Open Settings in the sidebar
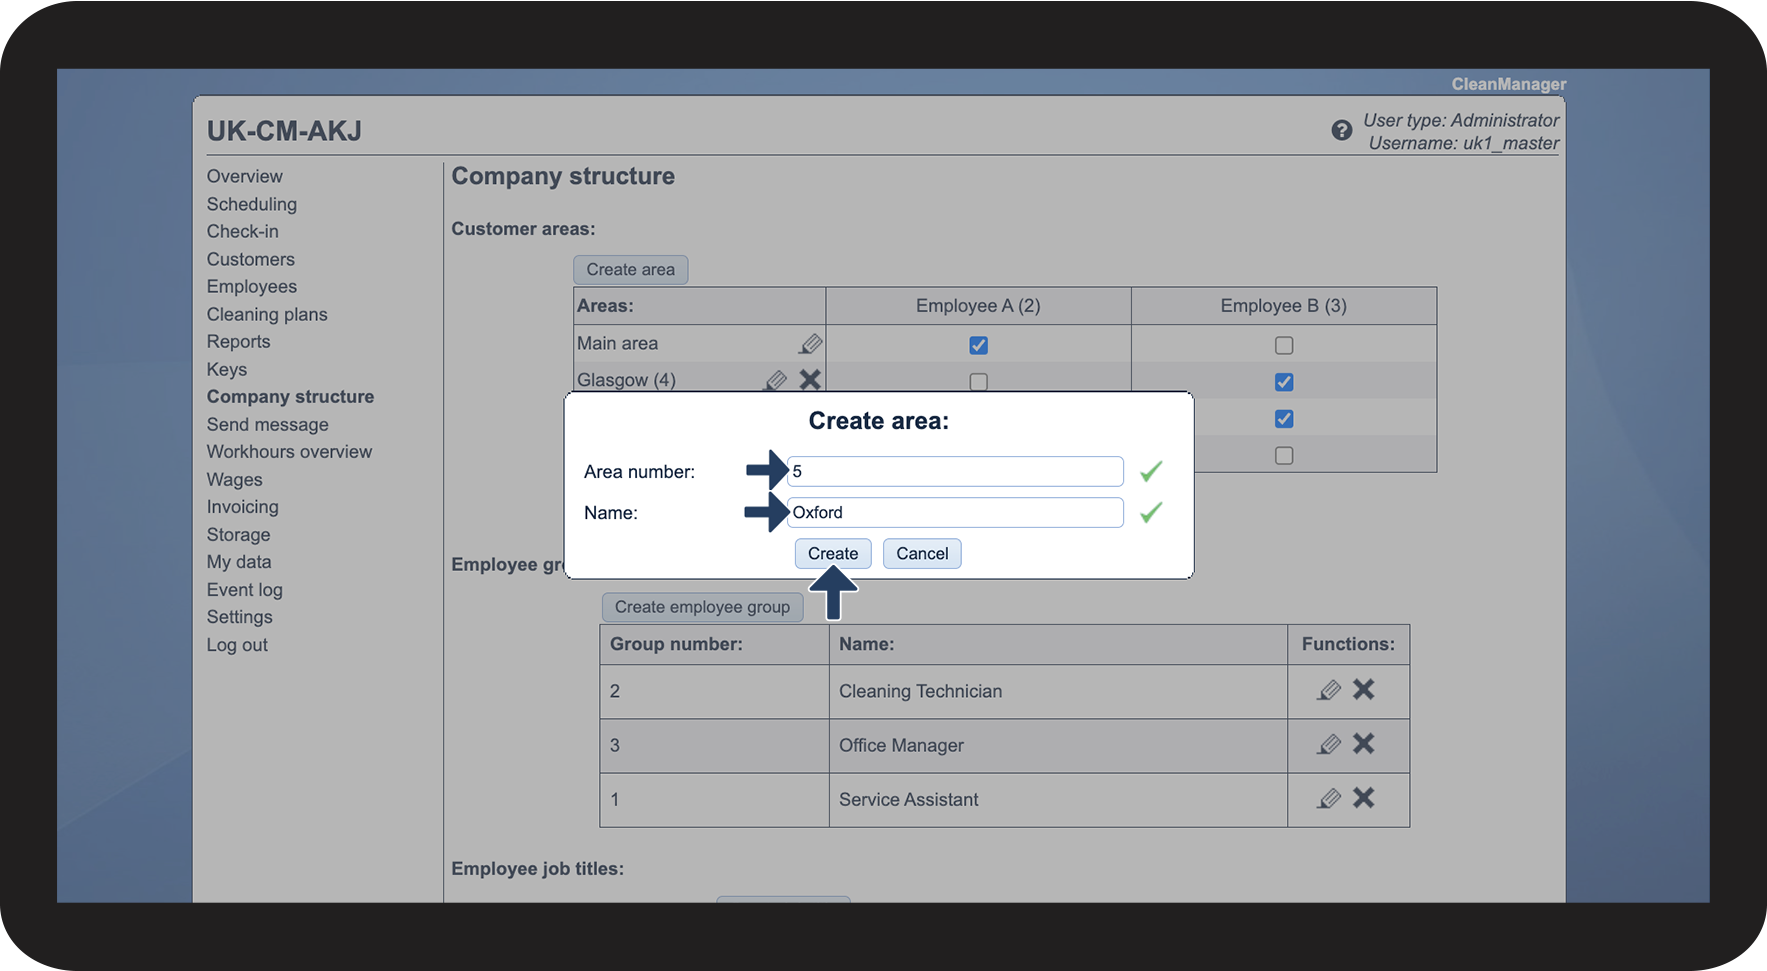Screen dimensions: 1767x971 pos(240,617)
